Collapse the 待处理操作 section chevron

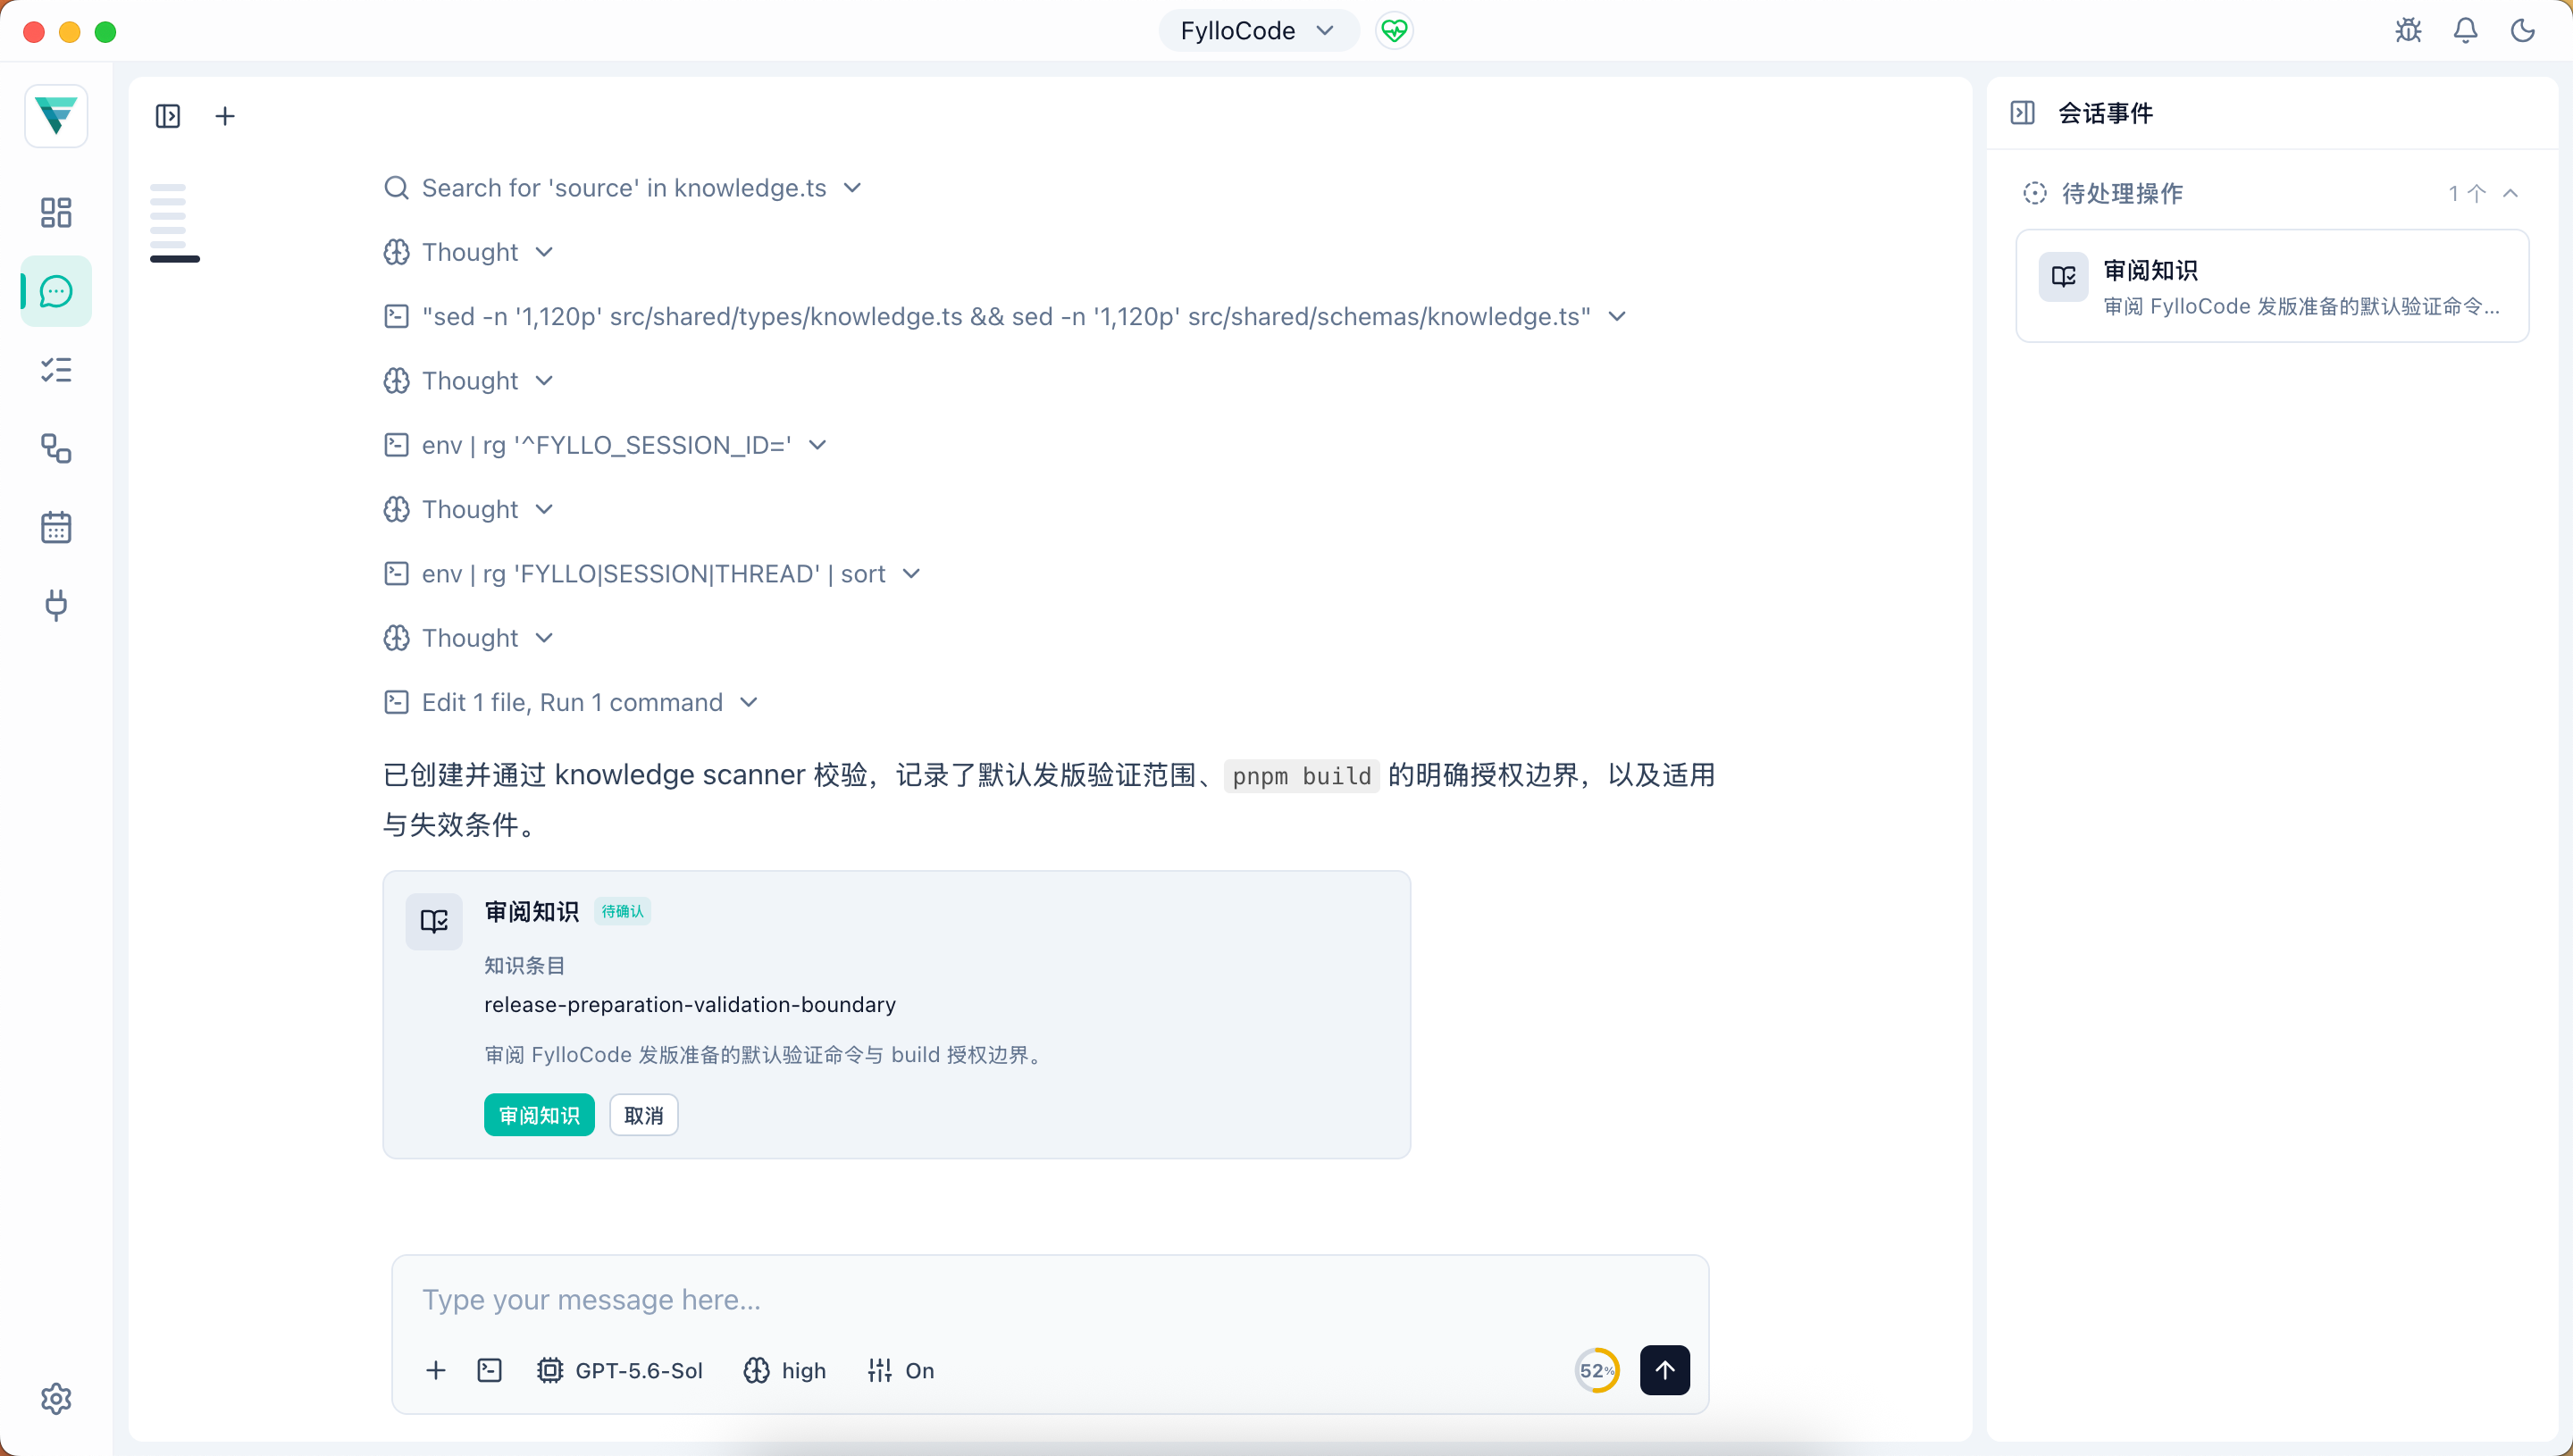pos(2510,193)
